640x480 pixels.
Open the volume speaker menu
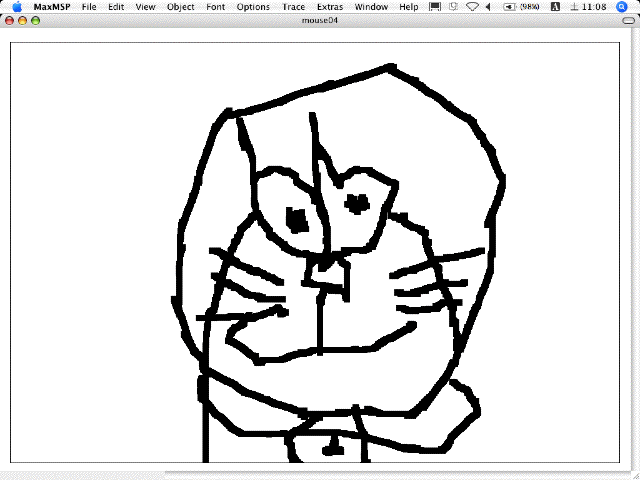click(x=488, y=7)
